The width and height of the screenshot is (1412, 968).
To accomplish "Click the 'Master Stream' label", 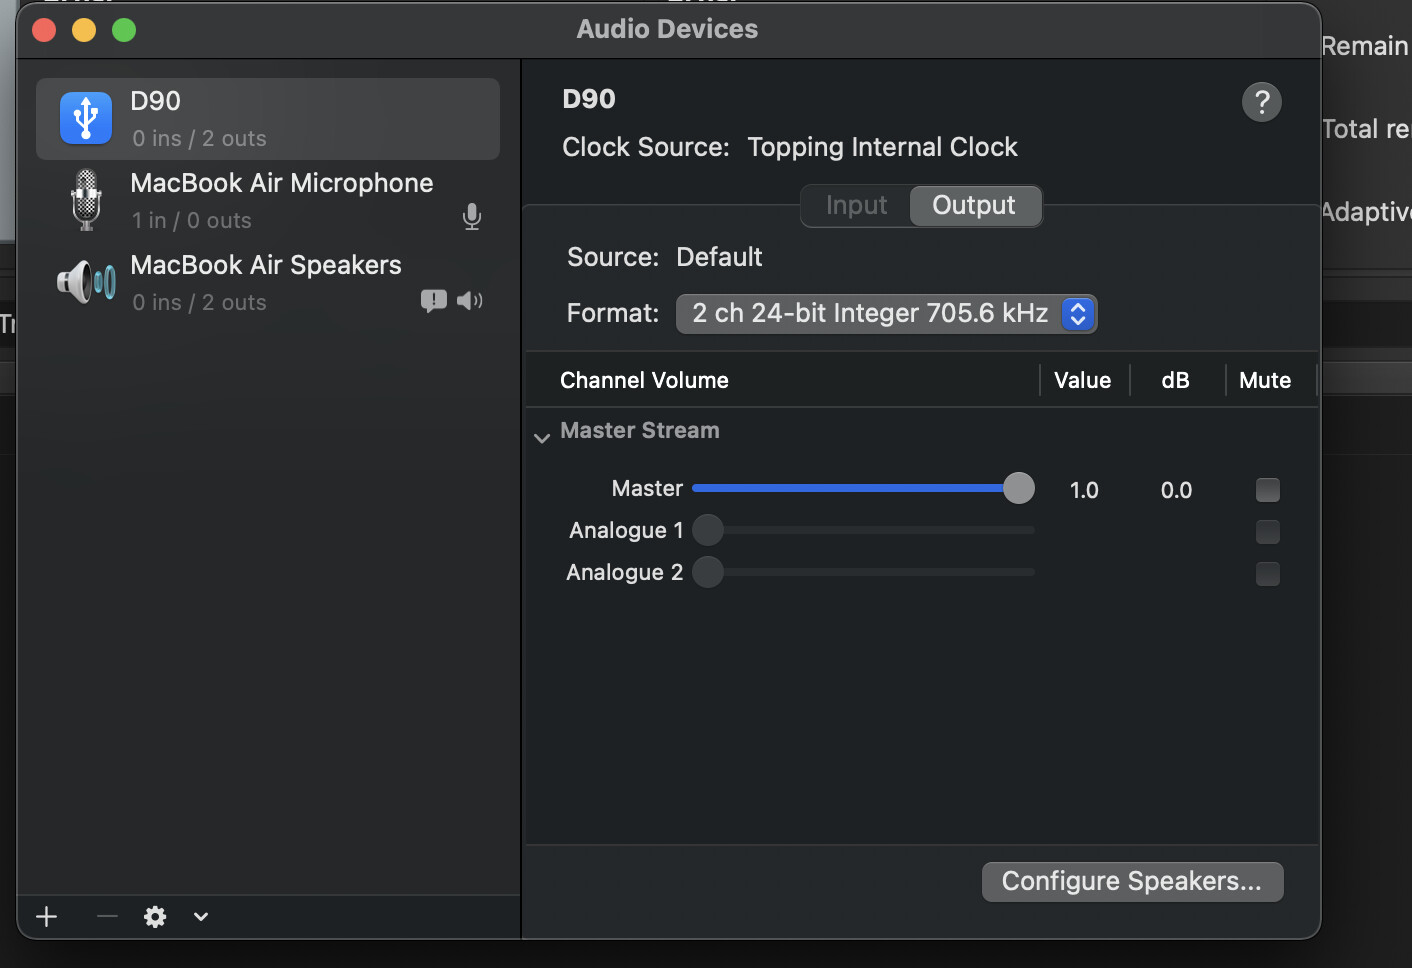I will (640, 430).
